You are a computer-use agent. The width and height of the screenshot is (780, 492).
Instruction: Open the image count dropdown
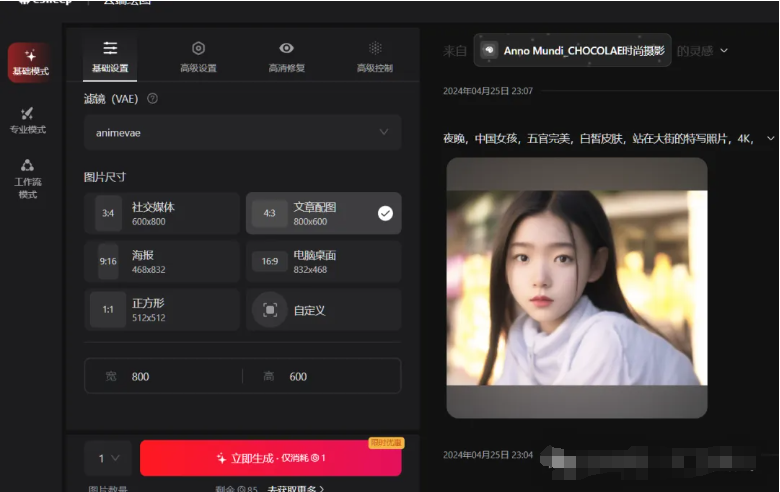coord(108,458)
